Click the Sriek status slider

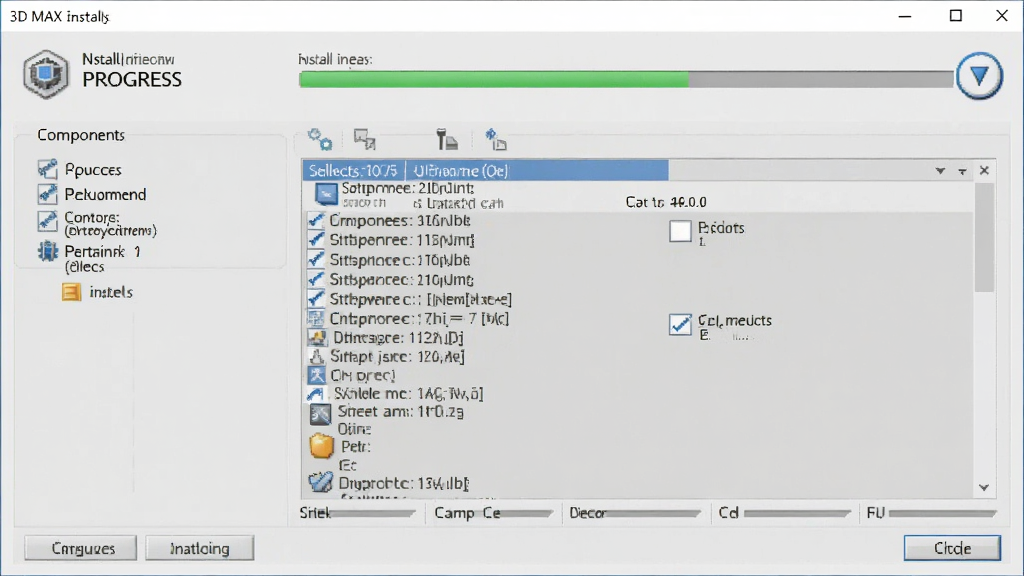coord(373,514)
